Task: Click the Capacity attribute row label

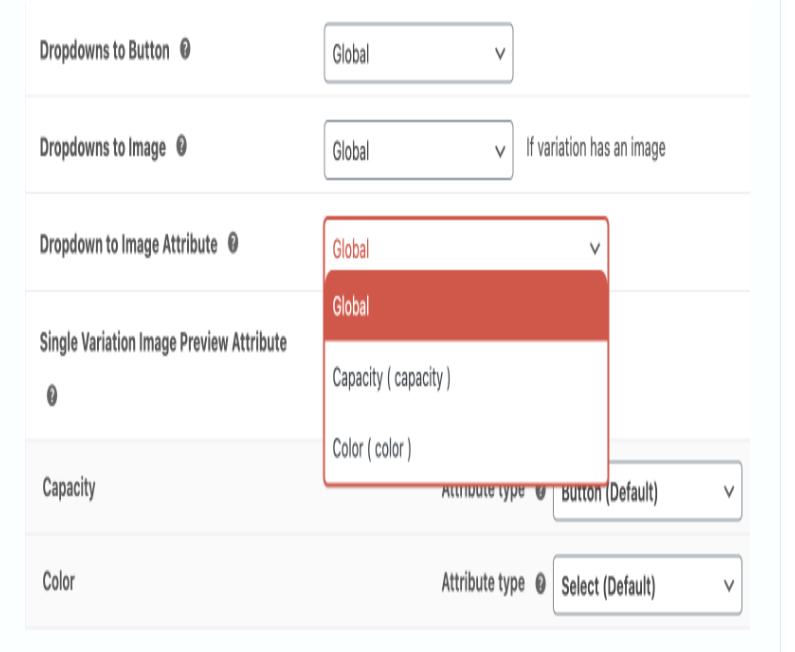Action: point(69,488)
